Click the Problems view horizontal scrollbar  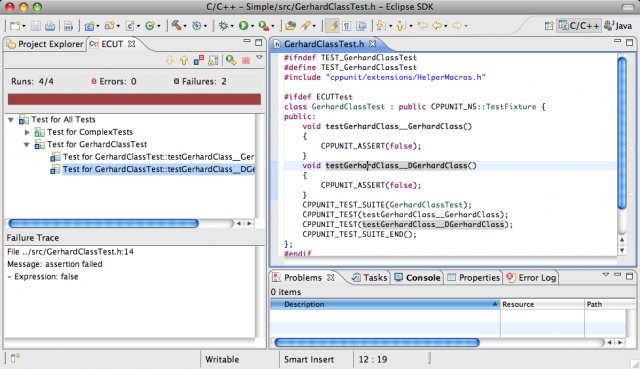point(376,342)
